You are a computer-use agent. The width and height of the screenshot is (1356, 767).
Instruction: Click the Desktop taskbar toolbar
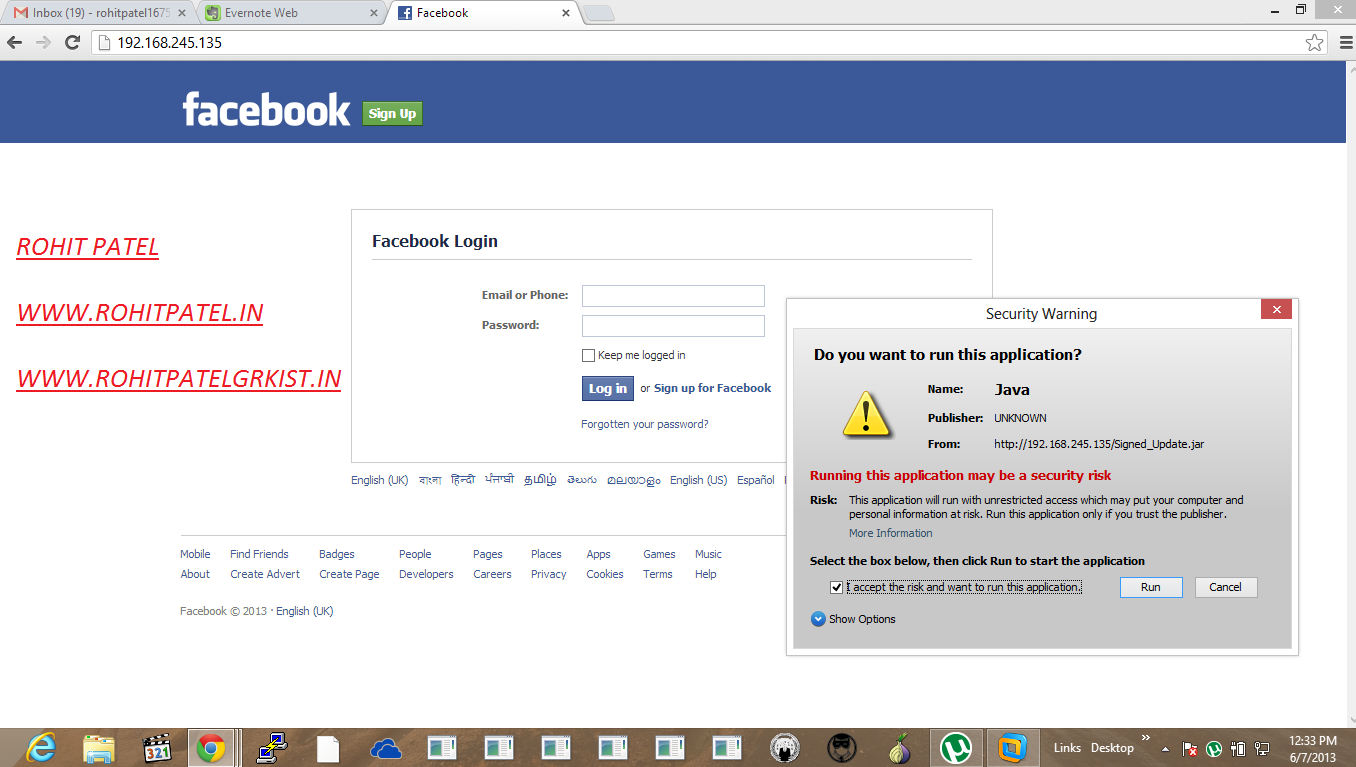coord(1112,748)
